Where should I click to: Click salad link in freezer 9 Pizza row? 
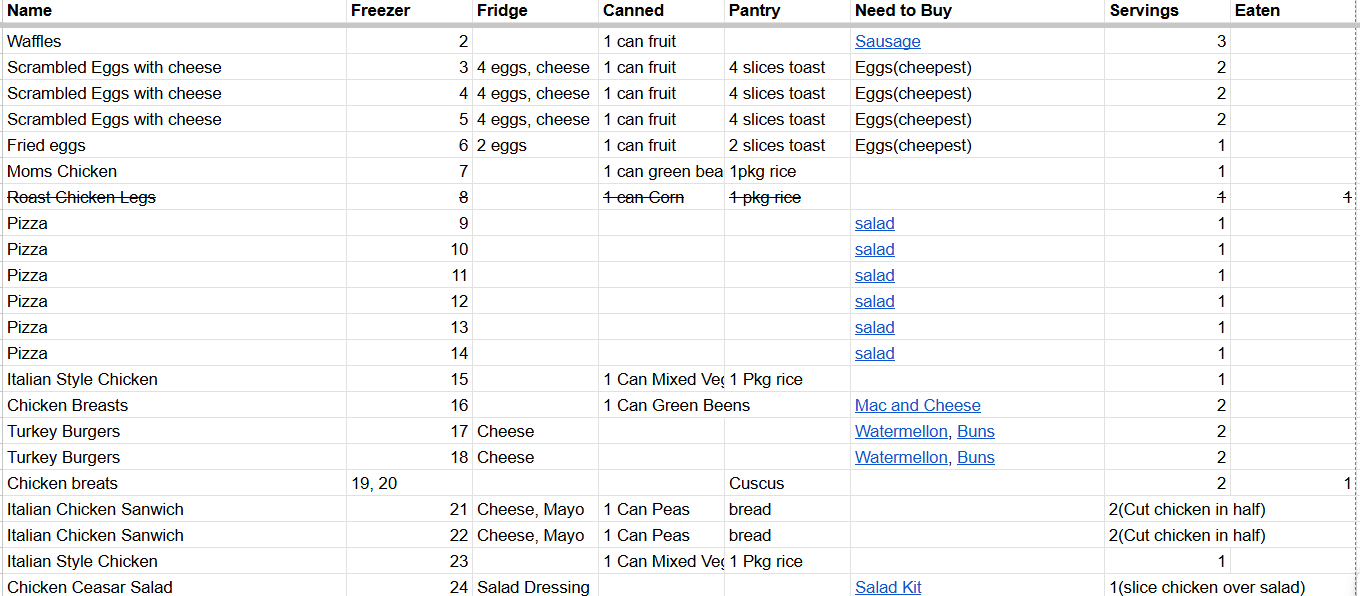874,223
